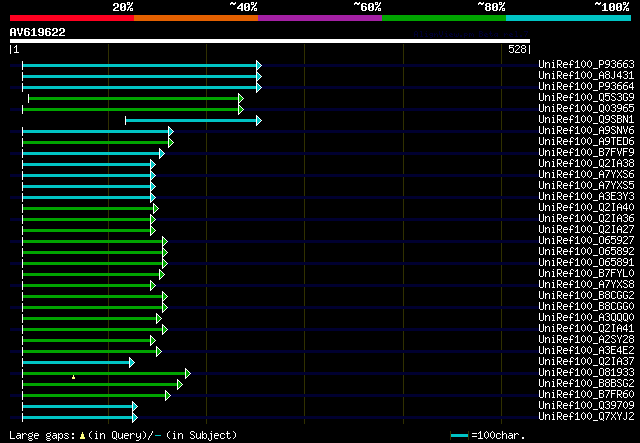The width and height of the screenshot is (640, 443).
Task: Click the UniRef100_Q2IA37 label
Action: [x=586, y=362]
